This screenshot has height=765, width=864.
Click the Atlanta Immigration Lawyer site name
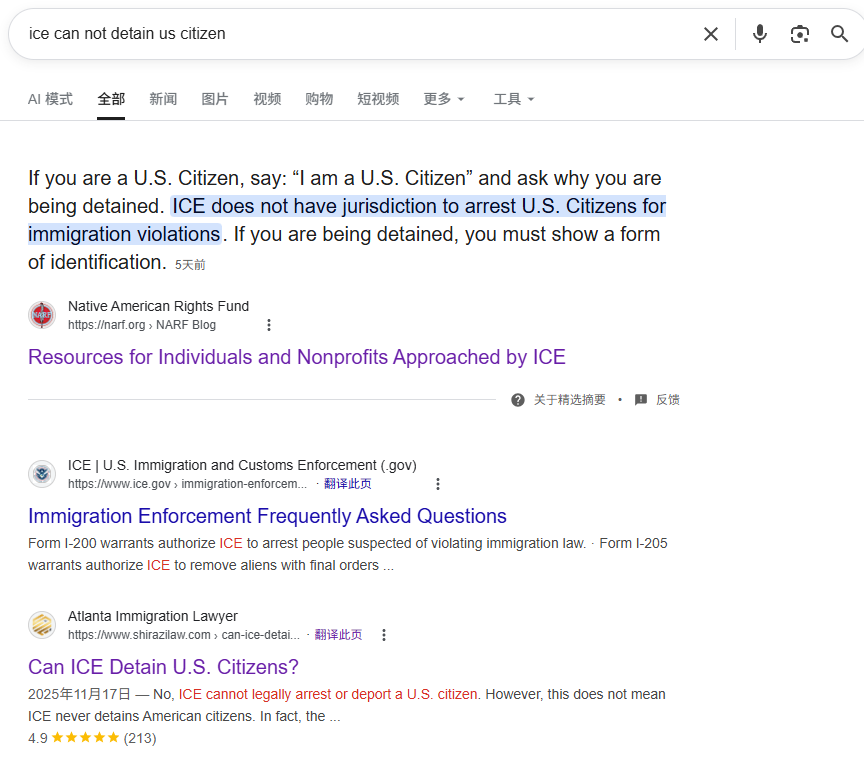[153, 616]
